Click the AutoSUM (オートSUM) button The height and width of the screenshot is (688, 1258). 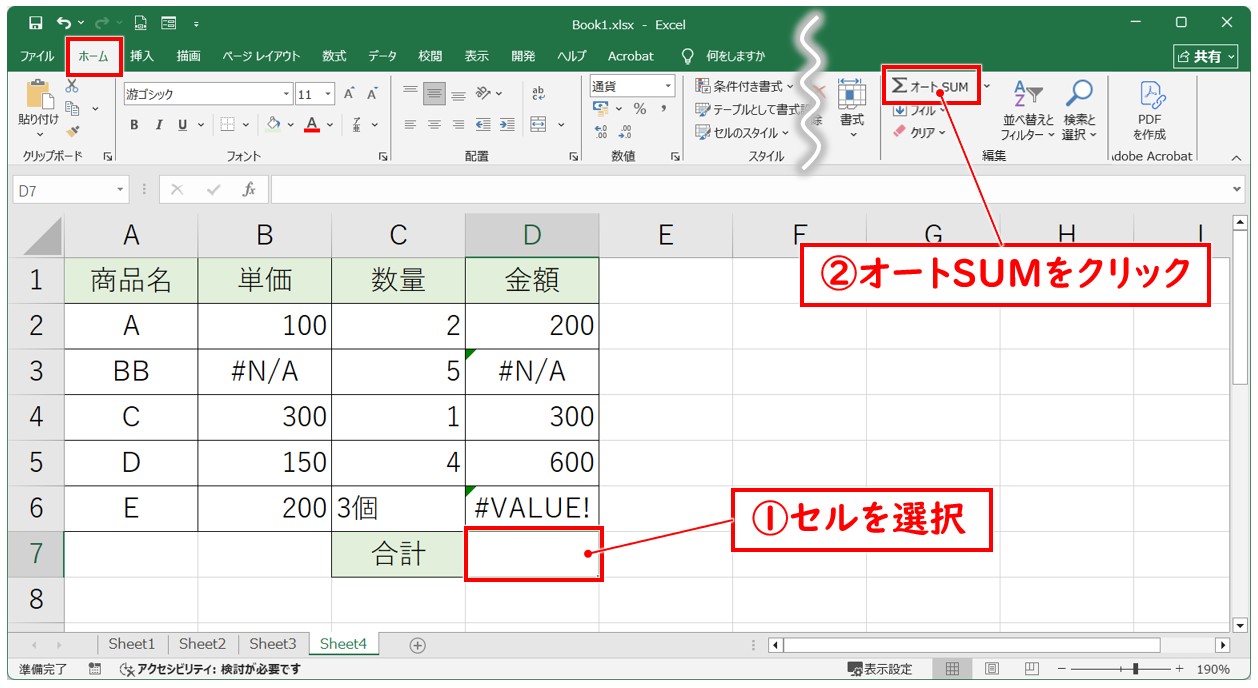point(931,87)
